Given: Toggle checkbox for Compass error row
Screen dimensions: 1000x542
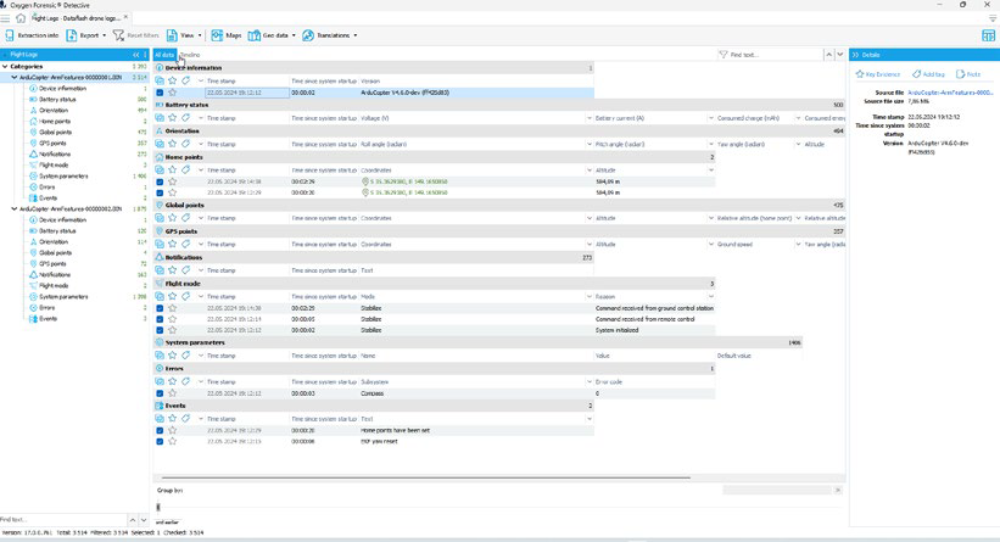Looking at the screenshot, I should click(x=160, y=393).
